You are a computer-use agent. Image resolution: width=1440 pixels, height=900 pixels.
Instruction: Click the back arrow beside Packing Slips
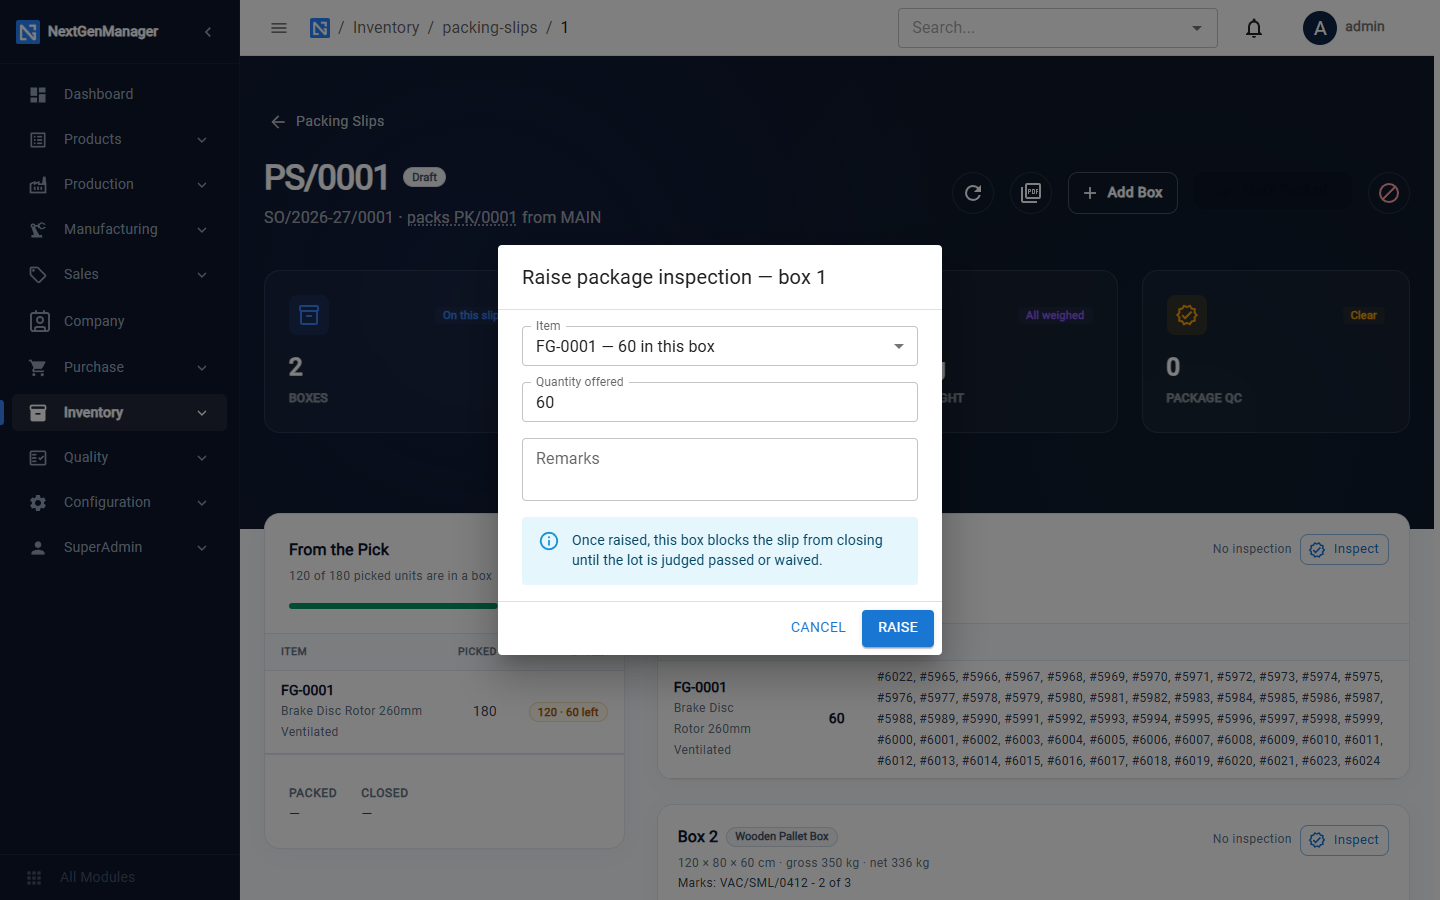(278, 121)
